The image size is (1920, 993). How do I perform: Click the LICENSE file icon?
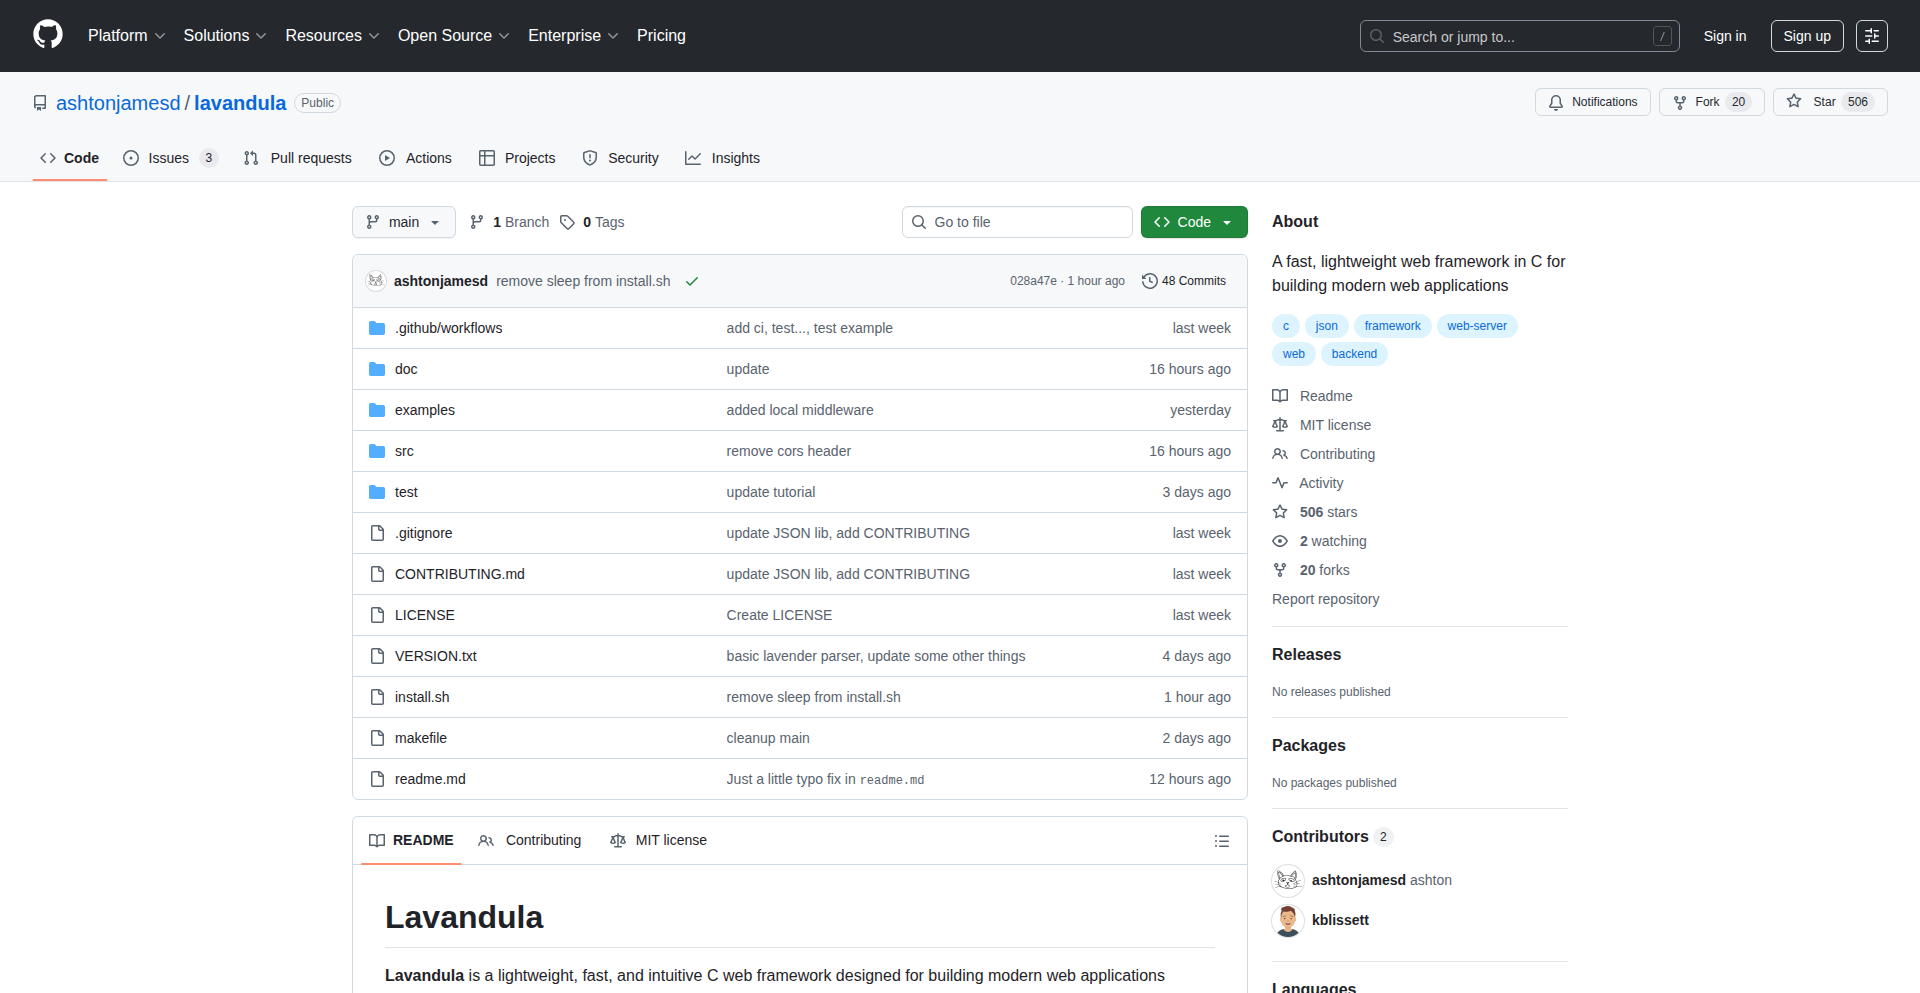point(377,615)
